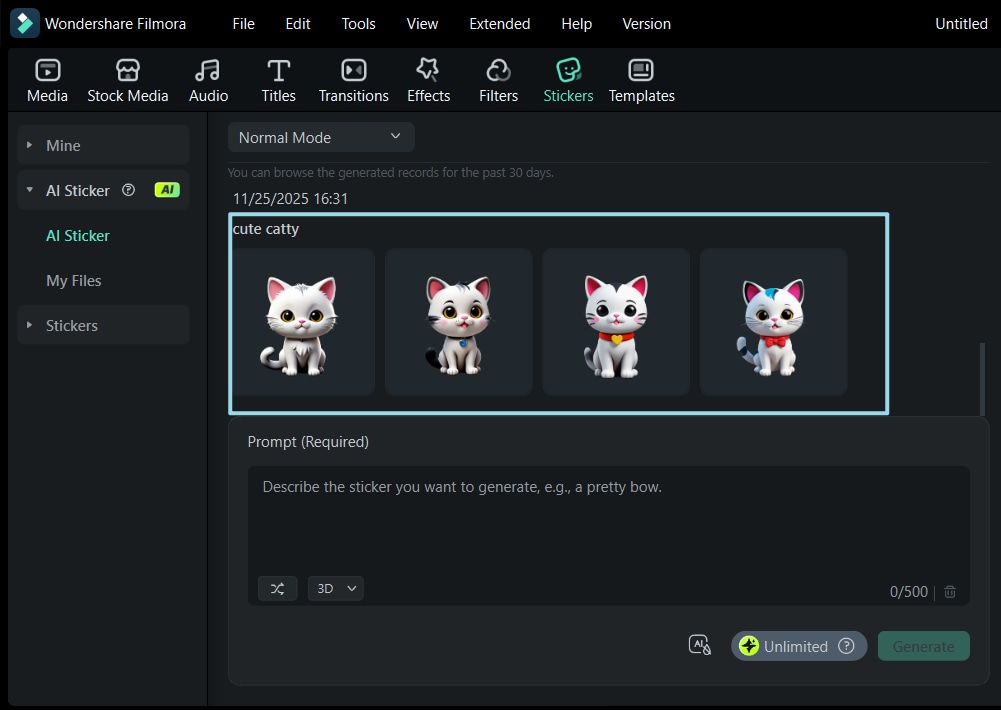Open the 3D style dropdown

click(x=335, y=588)
